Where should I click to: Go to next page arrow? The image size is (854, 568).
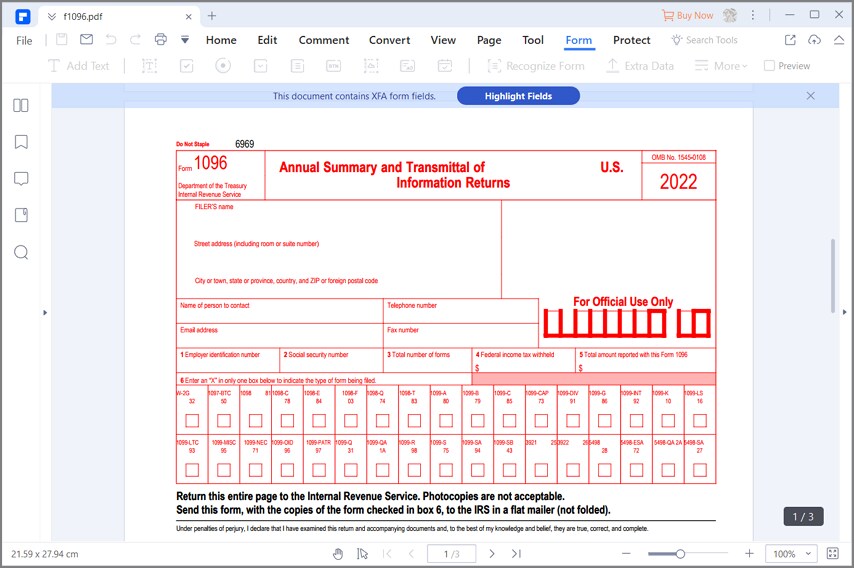pos(492,554)
